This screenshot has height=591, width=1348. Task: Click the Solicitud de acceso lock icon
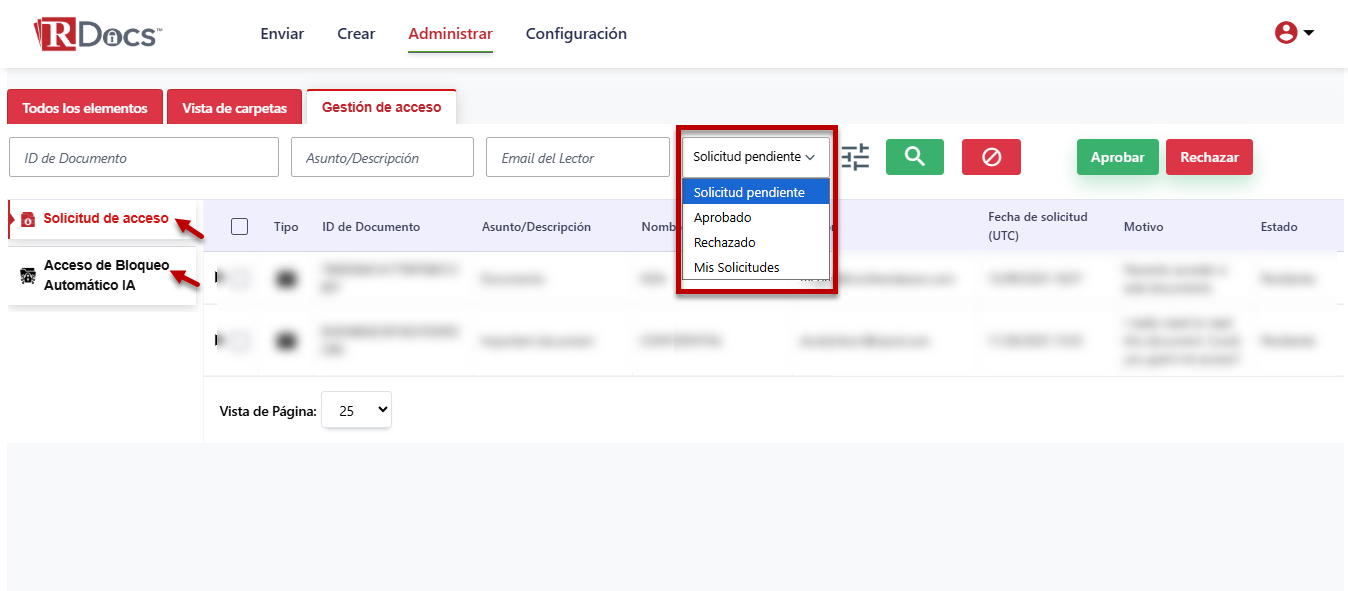coord(28,220)
